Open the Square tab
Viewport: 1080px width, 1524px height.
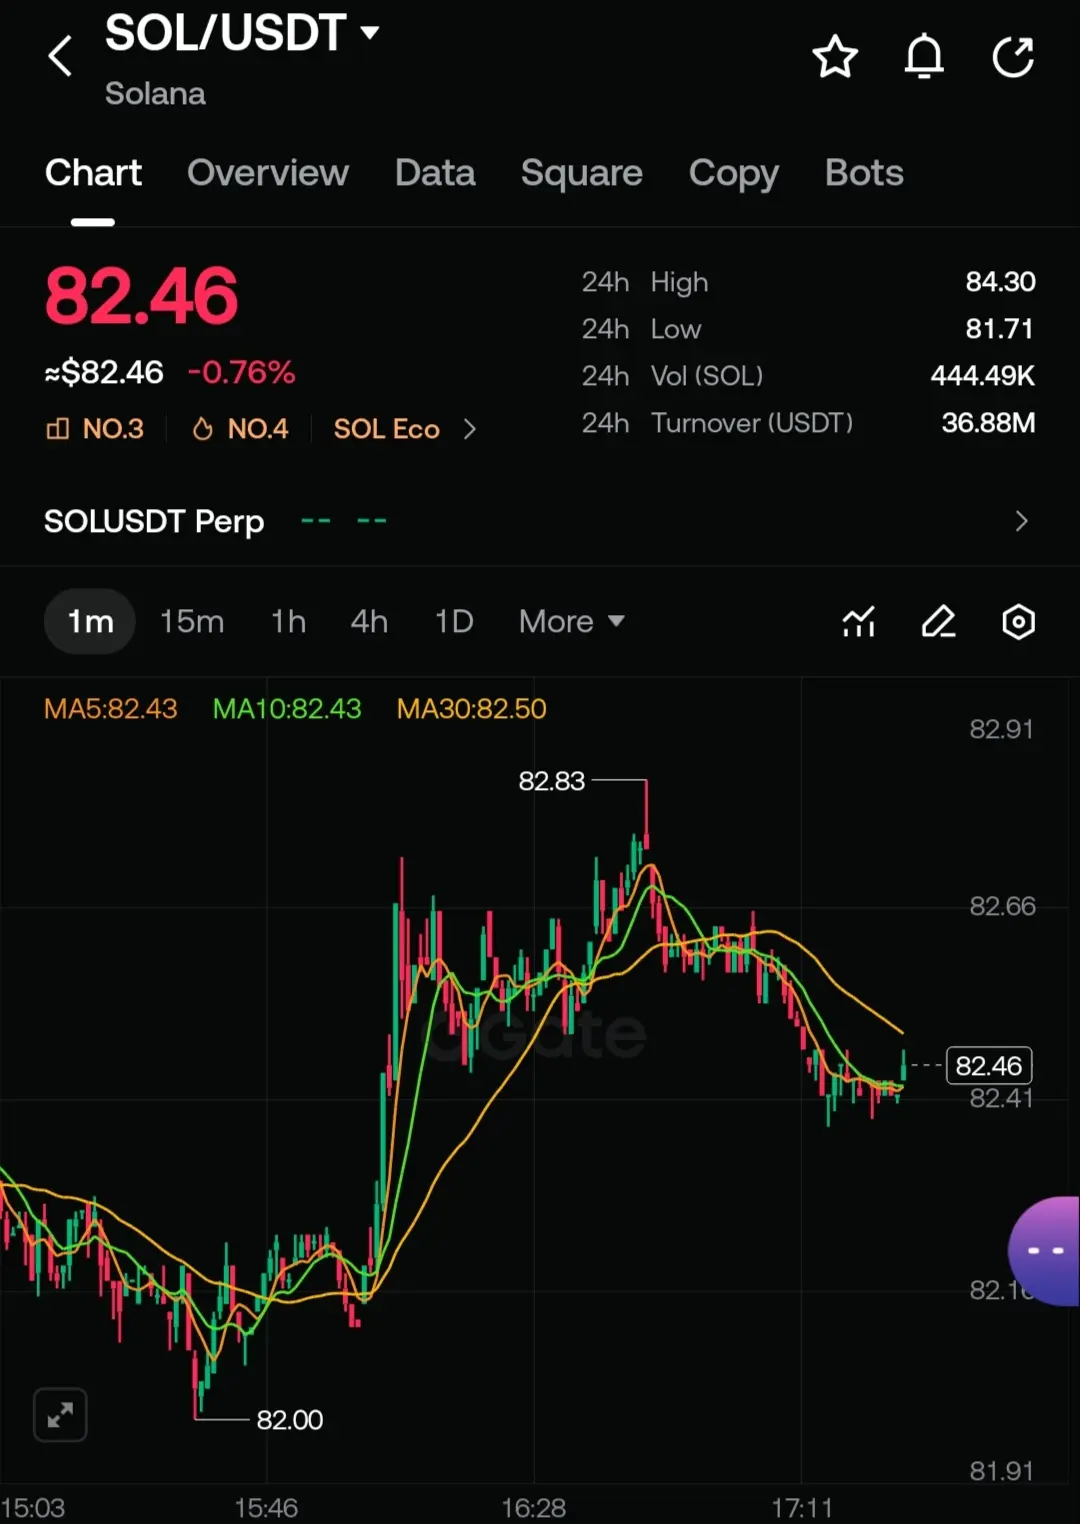click(582, 173)
